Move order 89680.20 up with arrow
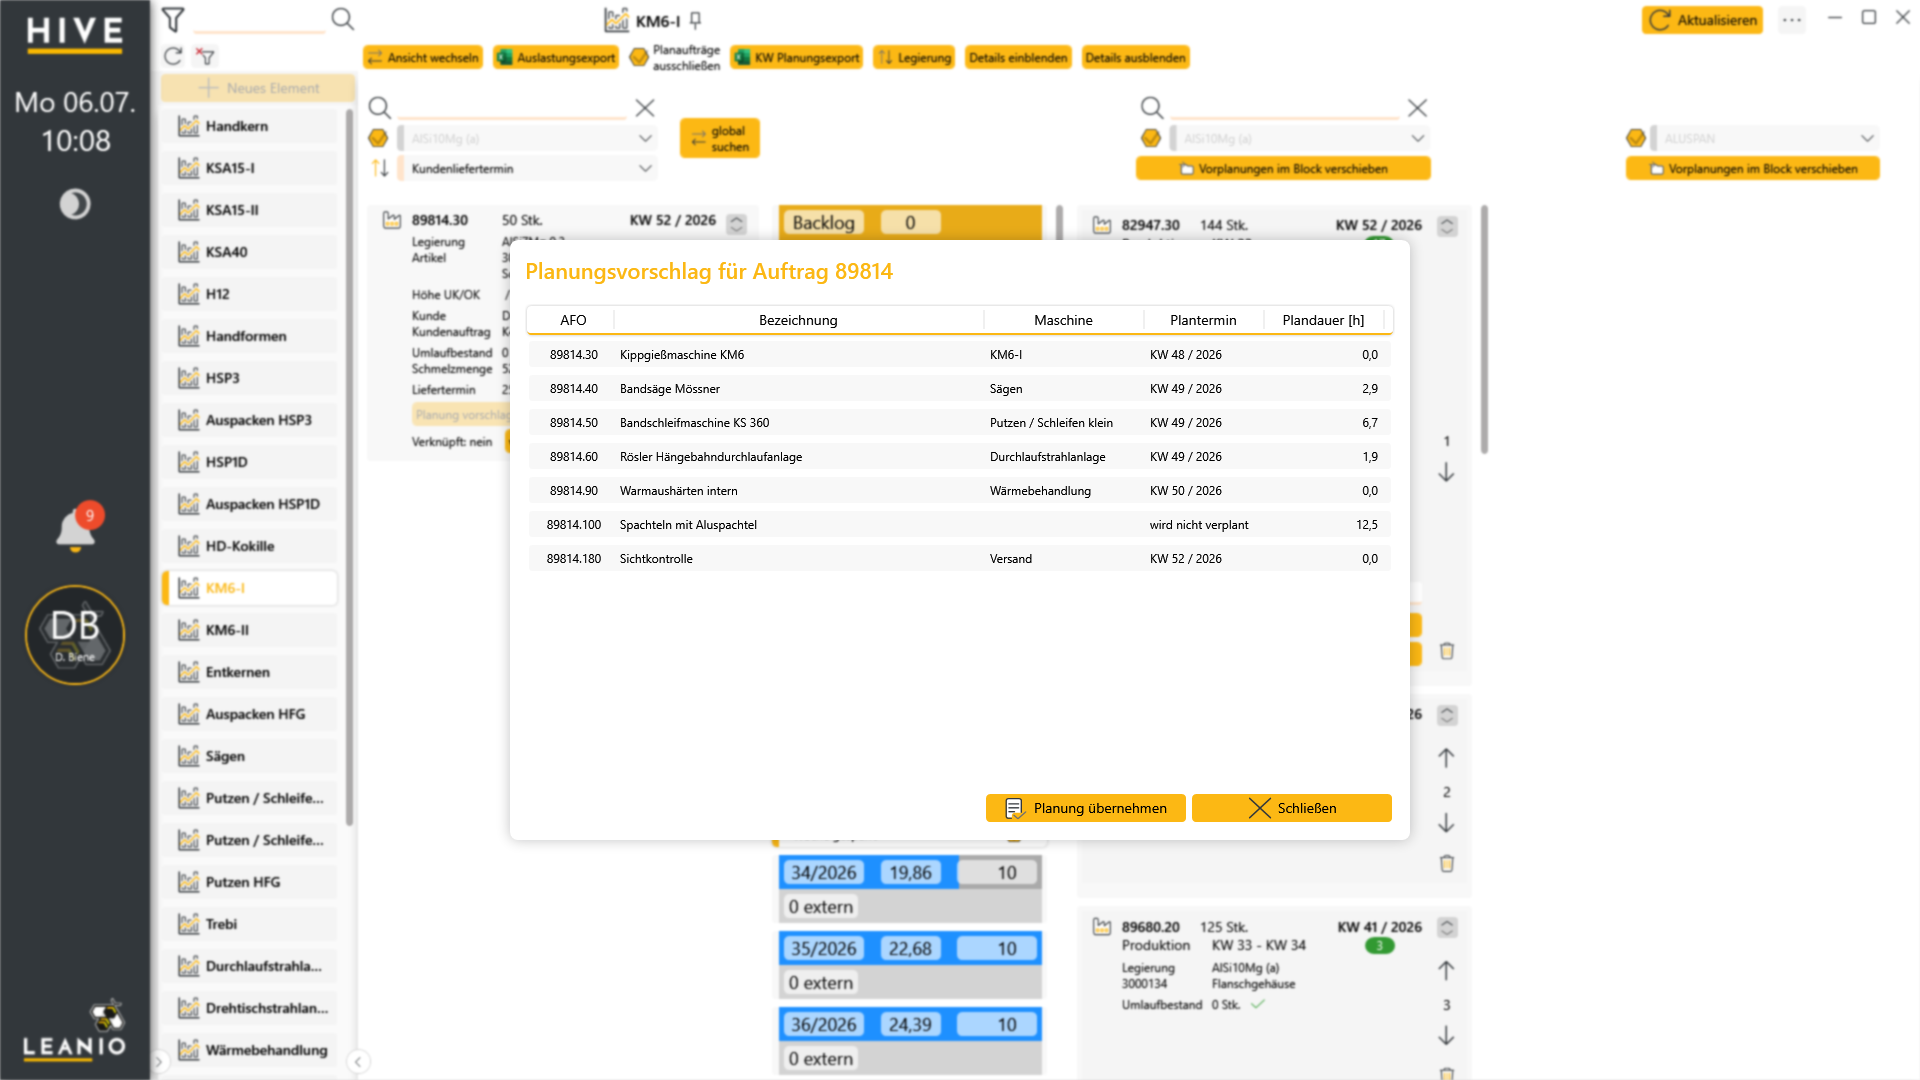Screen dimensions: 1920x1080 tap(1446, 970)
